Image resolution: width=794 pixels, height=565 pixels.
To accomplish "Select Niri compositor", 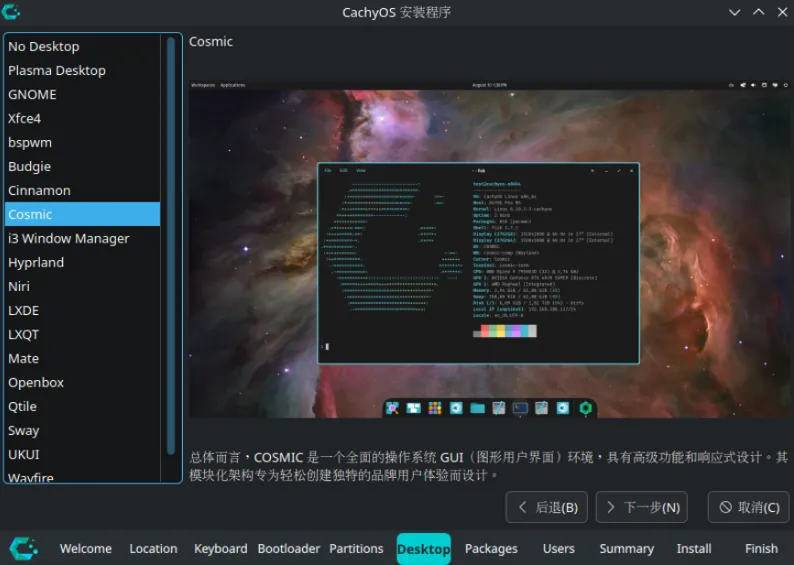I will (83, 287).
